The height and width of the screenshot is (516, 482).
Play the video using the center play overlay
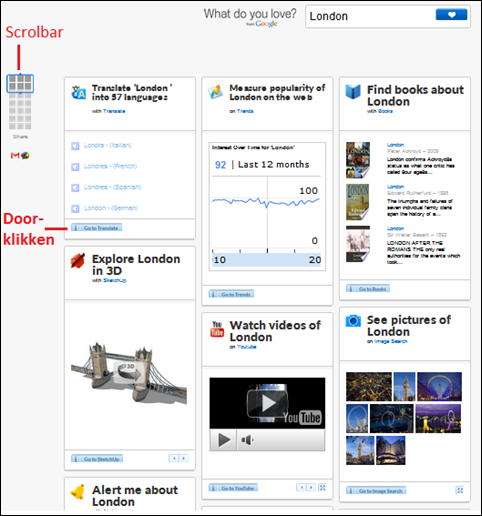[x=267, y=404]
